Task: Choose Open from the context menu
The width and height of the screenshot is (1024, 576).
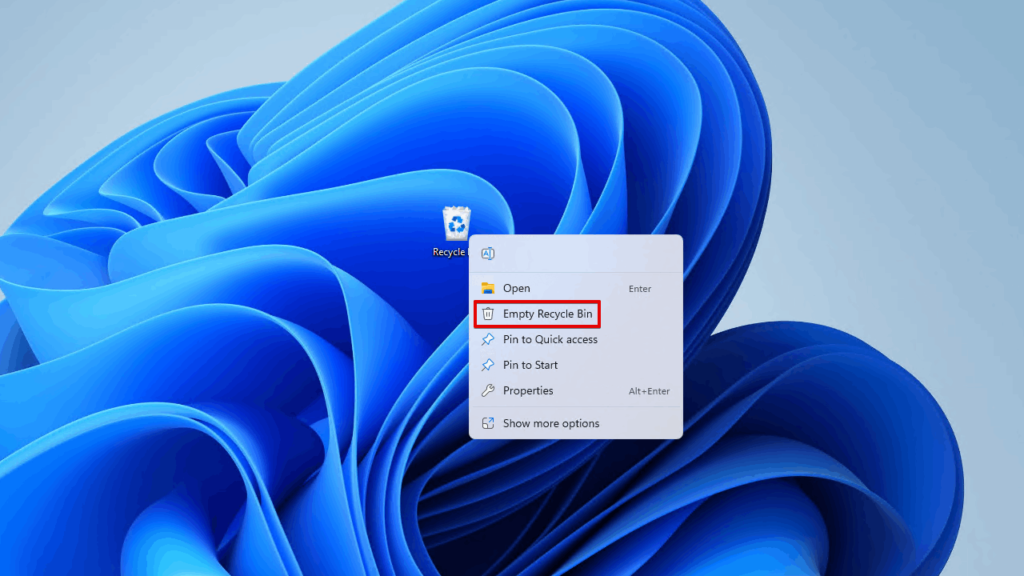Action: click(x=516, y=288)
